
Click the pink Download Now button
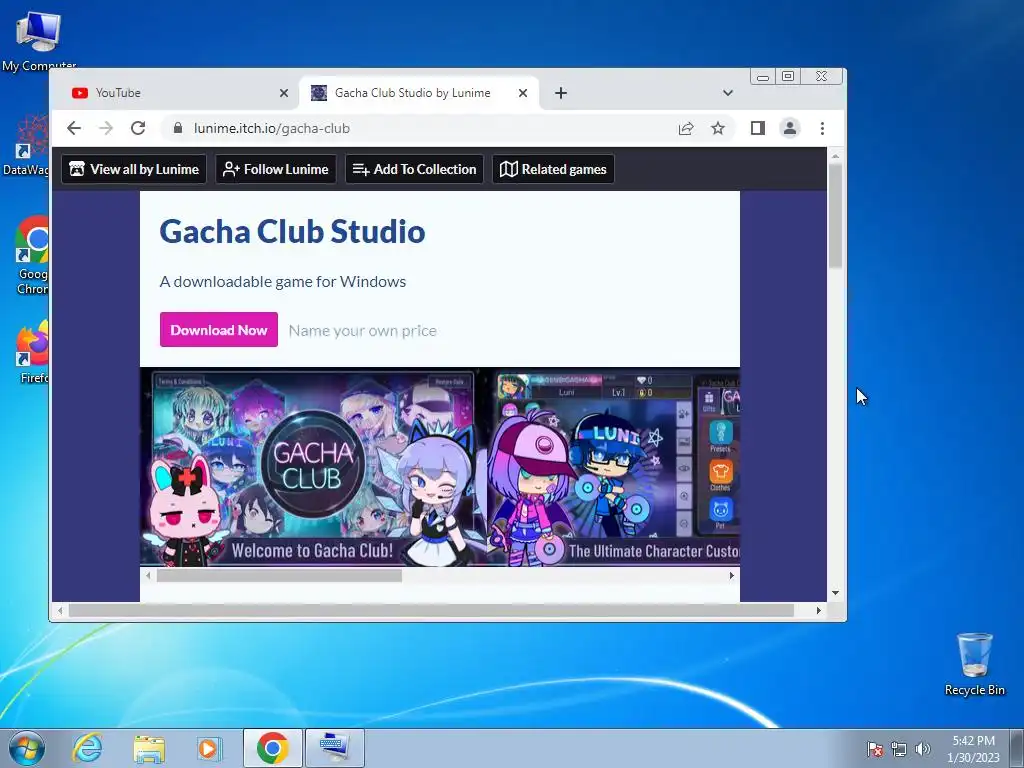(x=219, y=330)
